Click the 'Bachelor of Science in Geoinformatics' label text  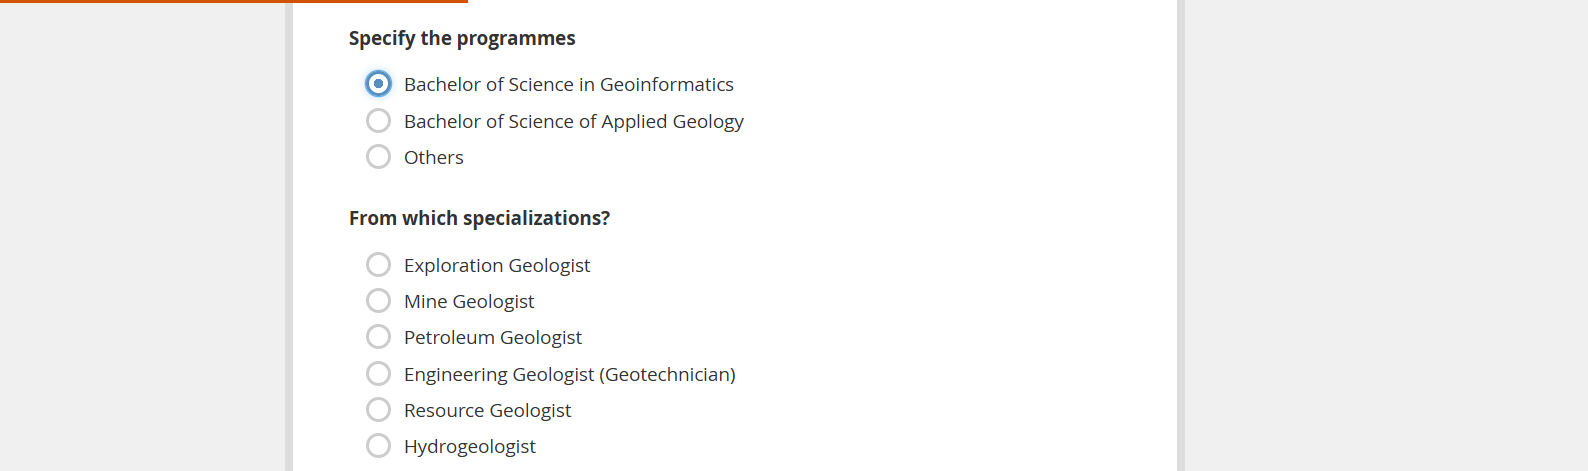point(568,85)
